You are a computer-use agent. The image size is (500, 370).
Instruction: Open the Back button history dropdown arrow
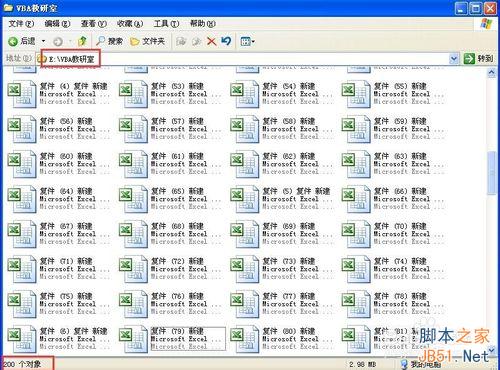pos(43,41)
